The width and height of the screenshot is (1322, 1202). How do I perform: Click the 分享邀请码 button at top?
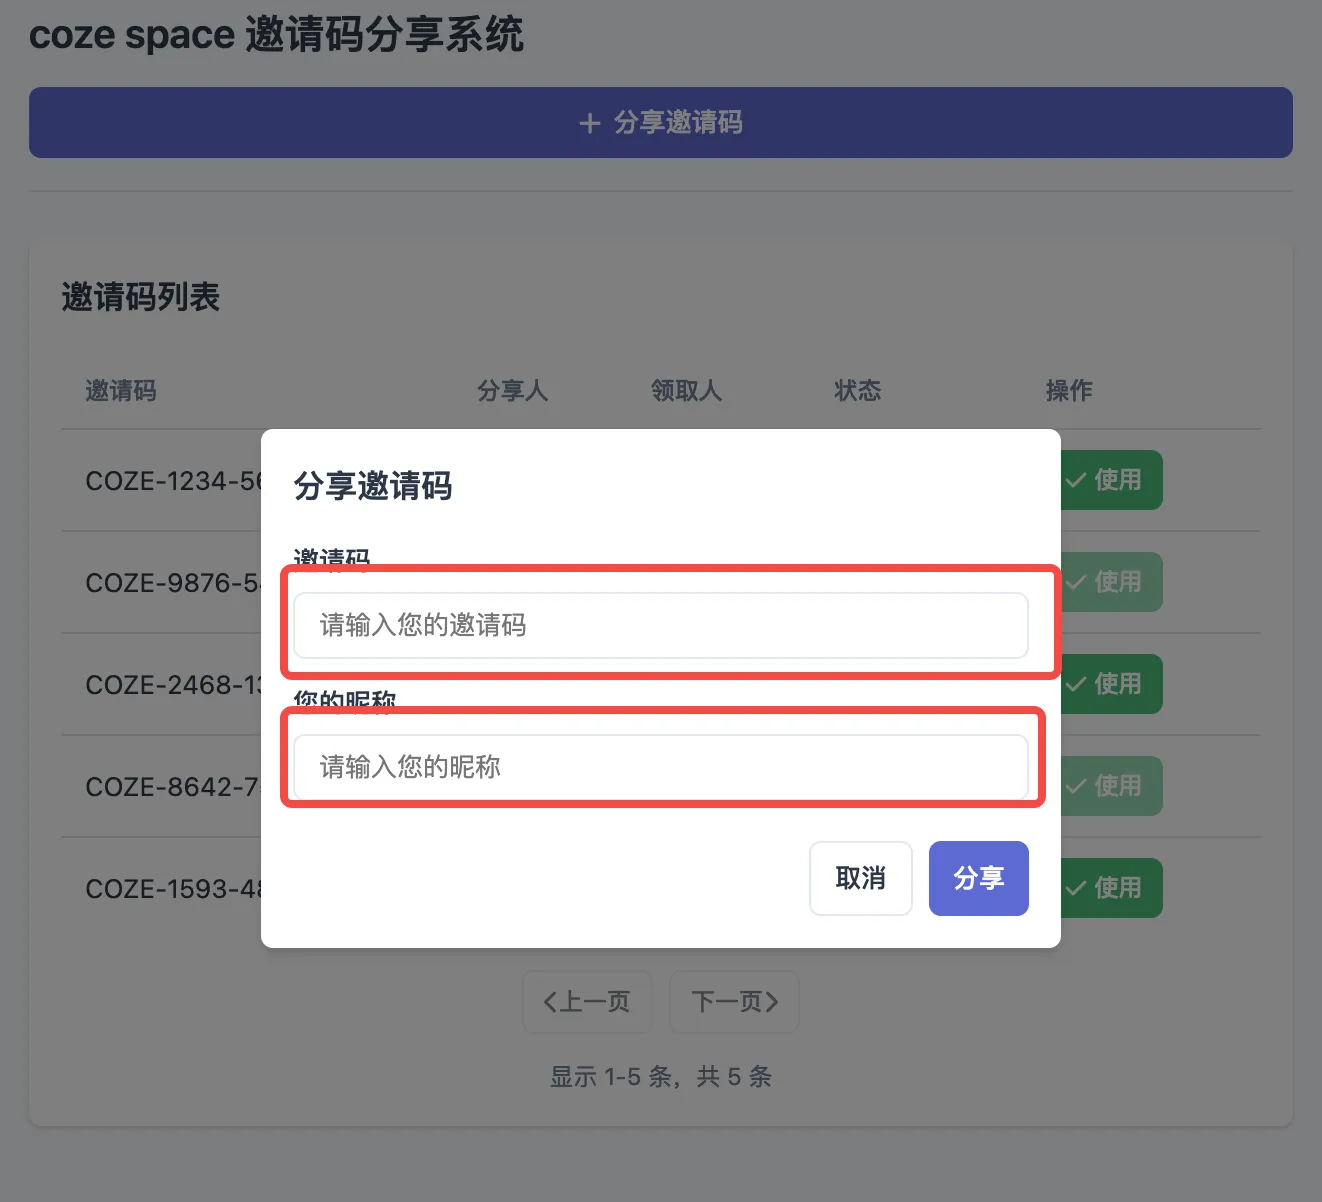pos(661,122)
